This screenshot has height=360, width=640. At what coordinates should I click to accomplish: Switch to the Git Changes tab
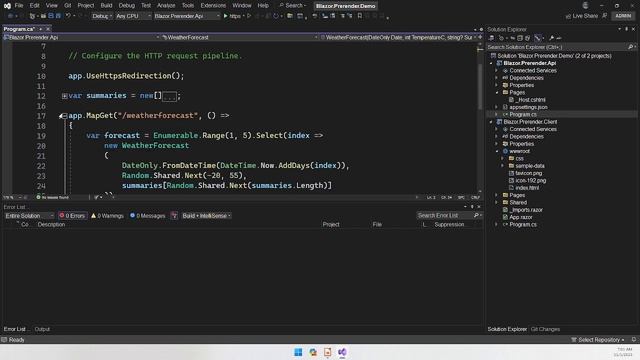click(x=545, y=329)
